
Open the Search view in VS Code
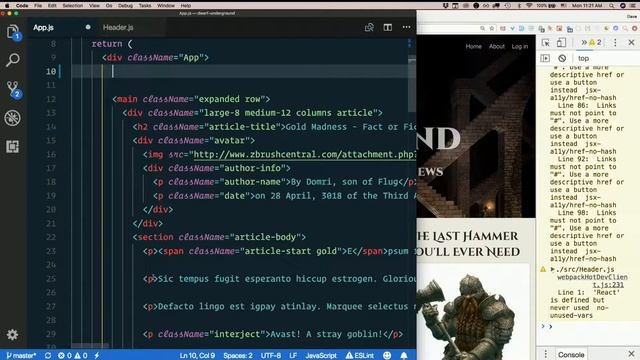[13, 60]
